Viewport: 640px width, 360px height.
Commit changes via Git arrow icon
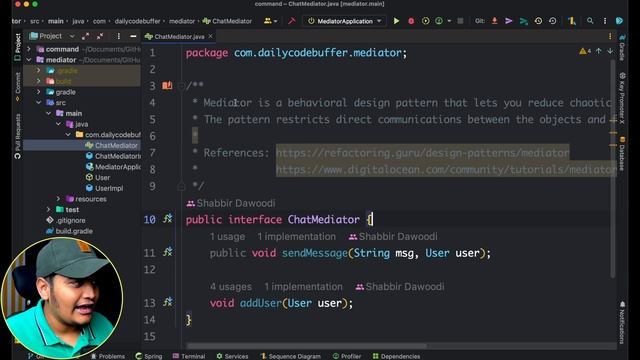[x=509, y=21]
